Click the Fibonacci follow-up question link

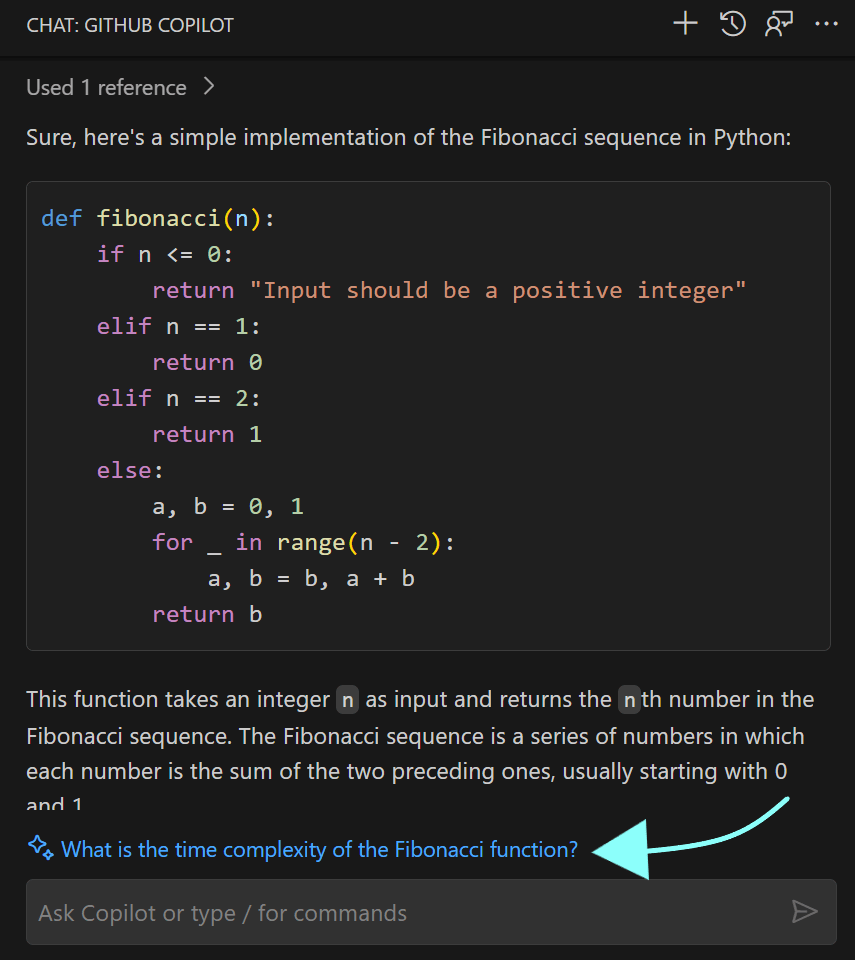pos(318,849)
